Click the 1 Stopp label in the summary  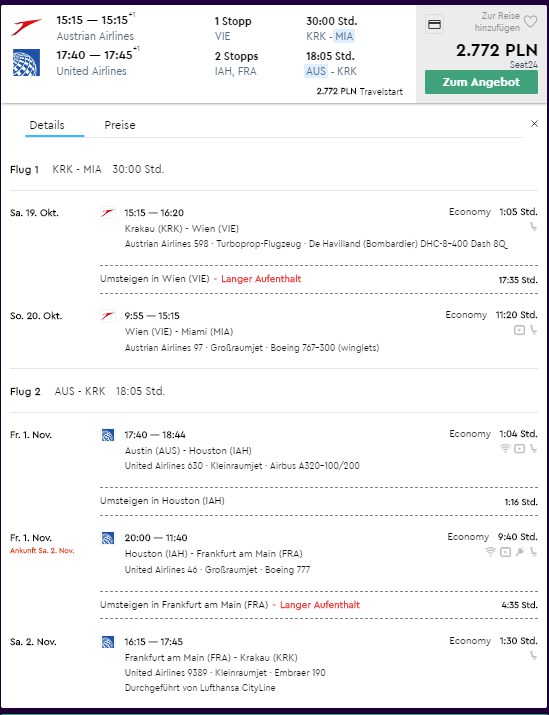[x=233, y=21]
